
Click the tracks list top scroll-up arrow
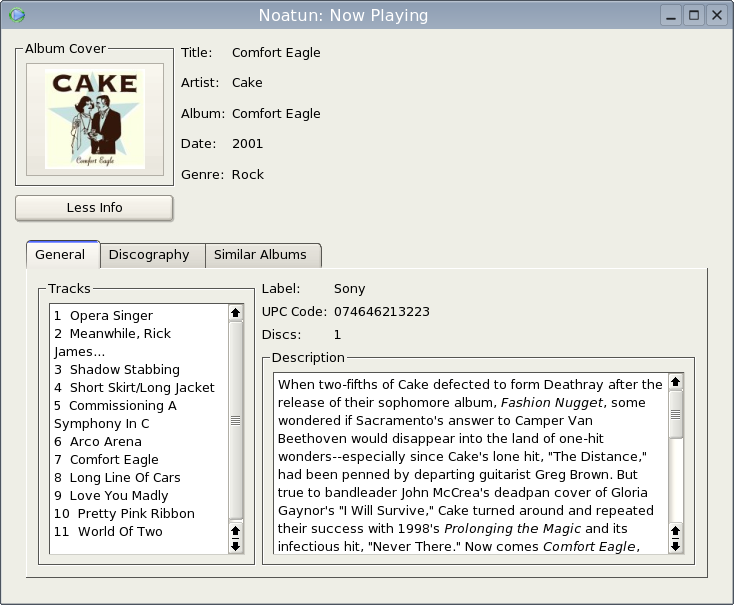click(235, 312)
